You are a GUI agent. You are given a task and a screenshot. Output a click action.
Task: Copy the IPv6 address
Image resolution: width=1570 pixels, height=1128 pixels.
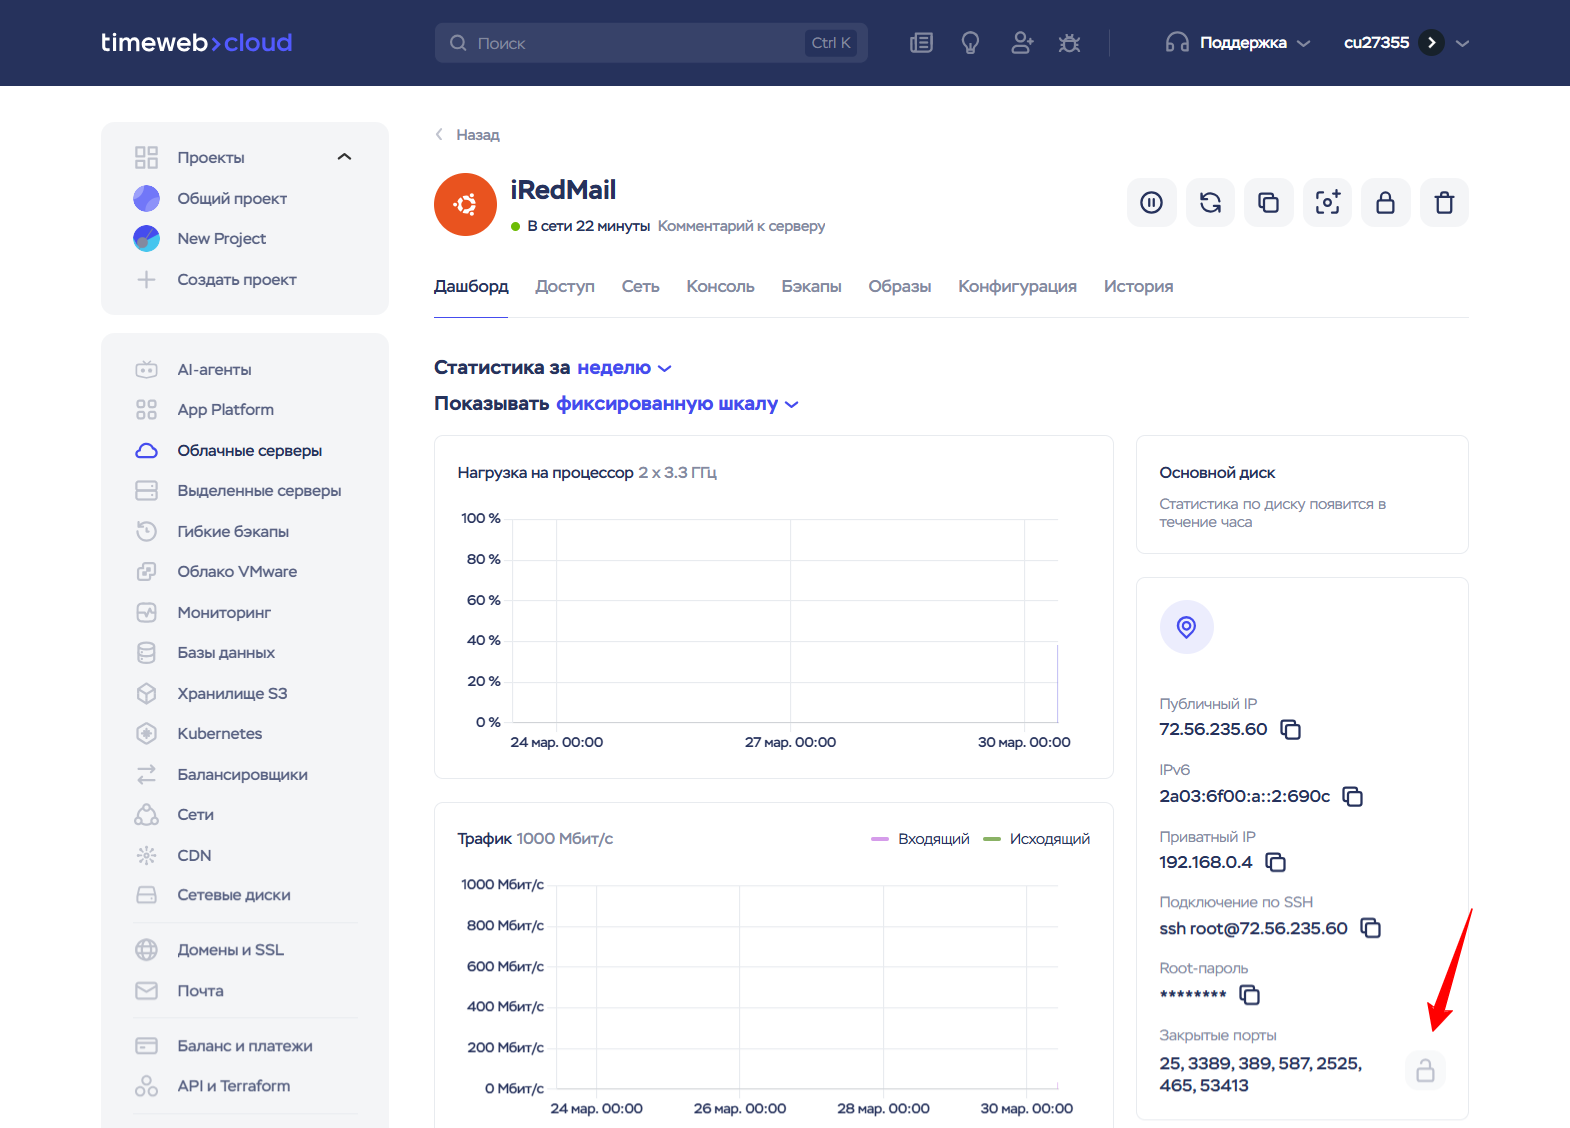coord(1353,797)
